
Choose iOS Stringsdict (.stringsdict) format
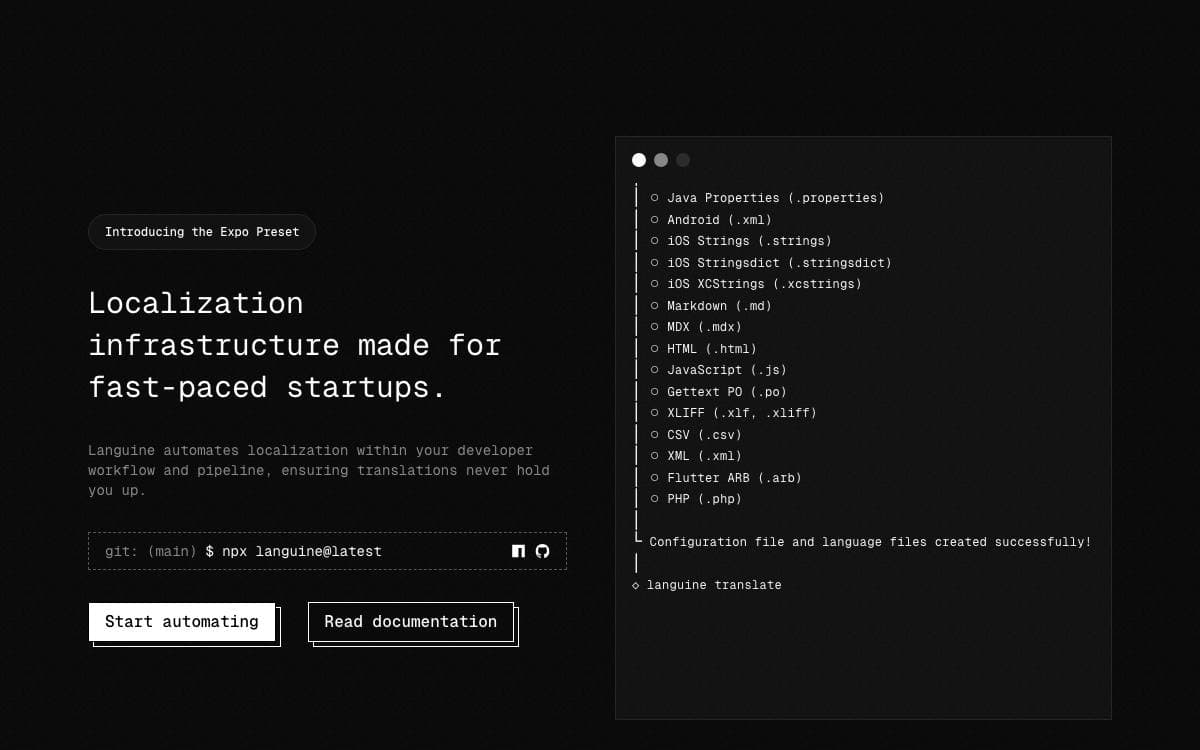click(770, 263)
